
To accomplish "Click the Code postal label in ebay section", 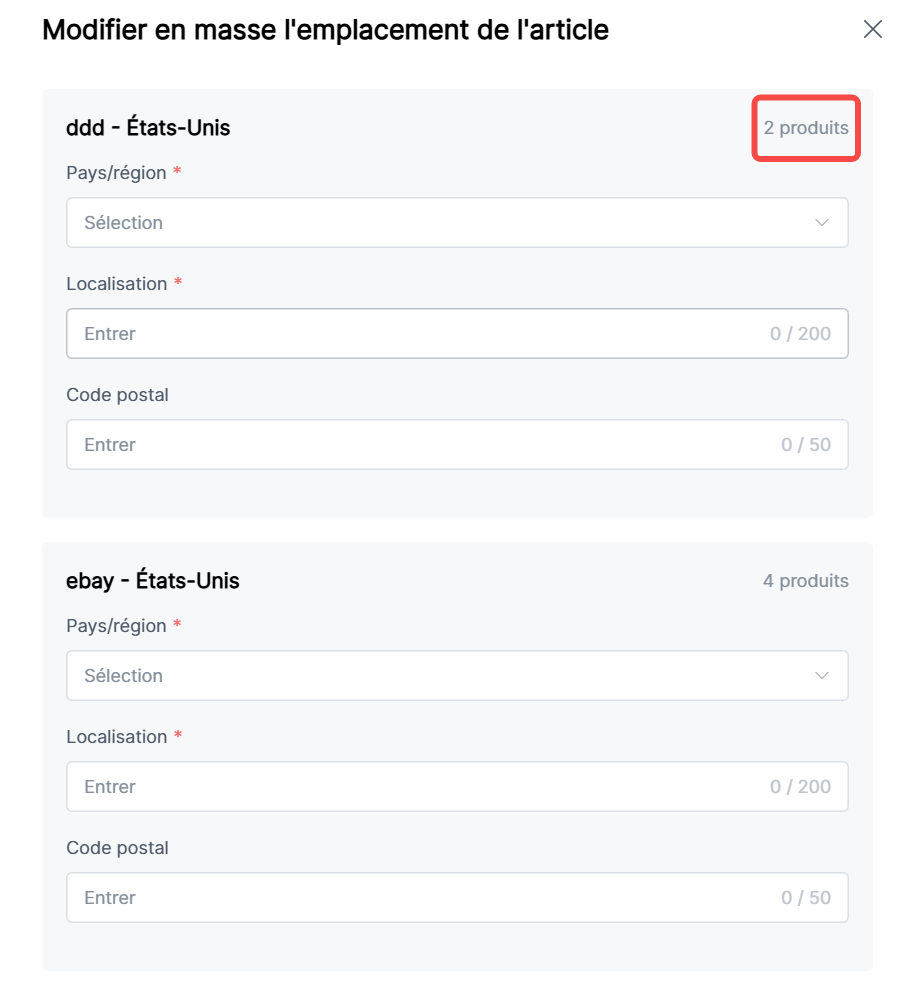I will tap(117, 848).
